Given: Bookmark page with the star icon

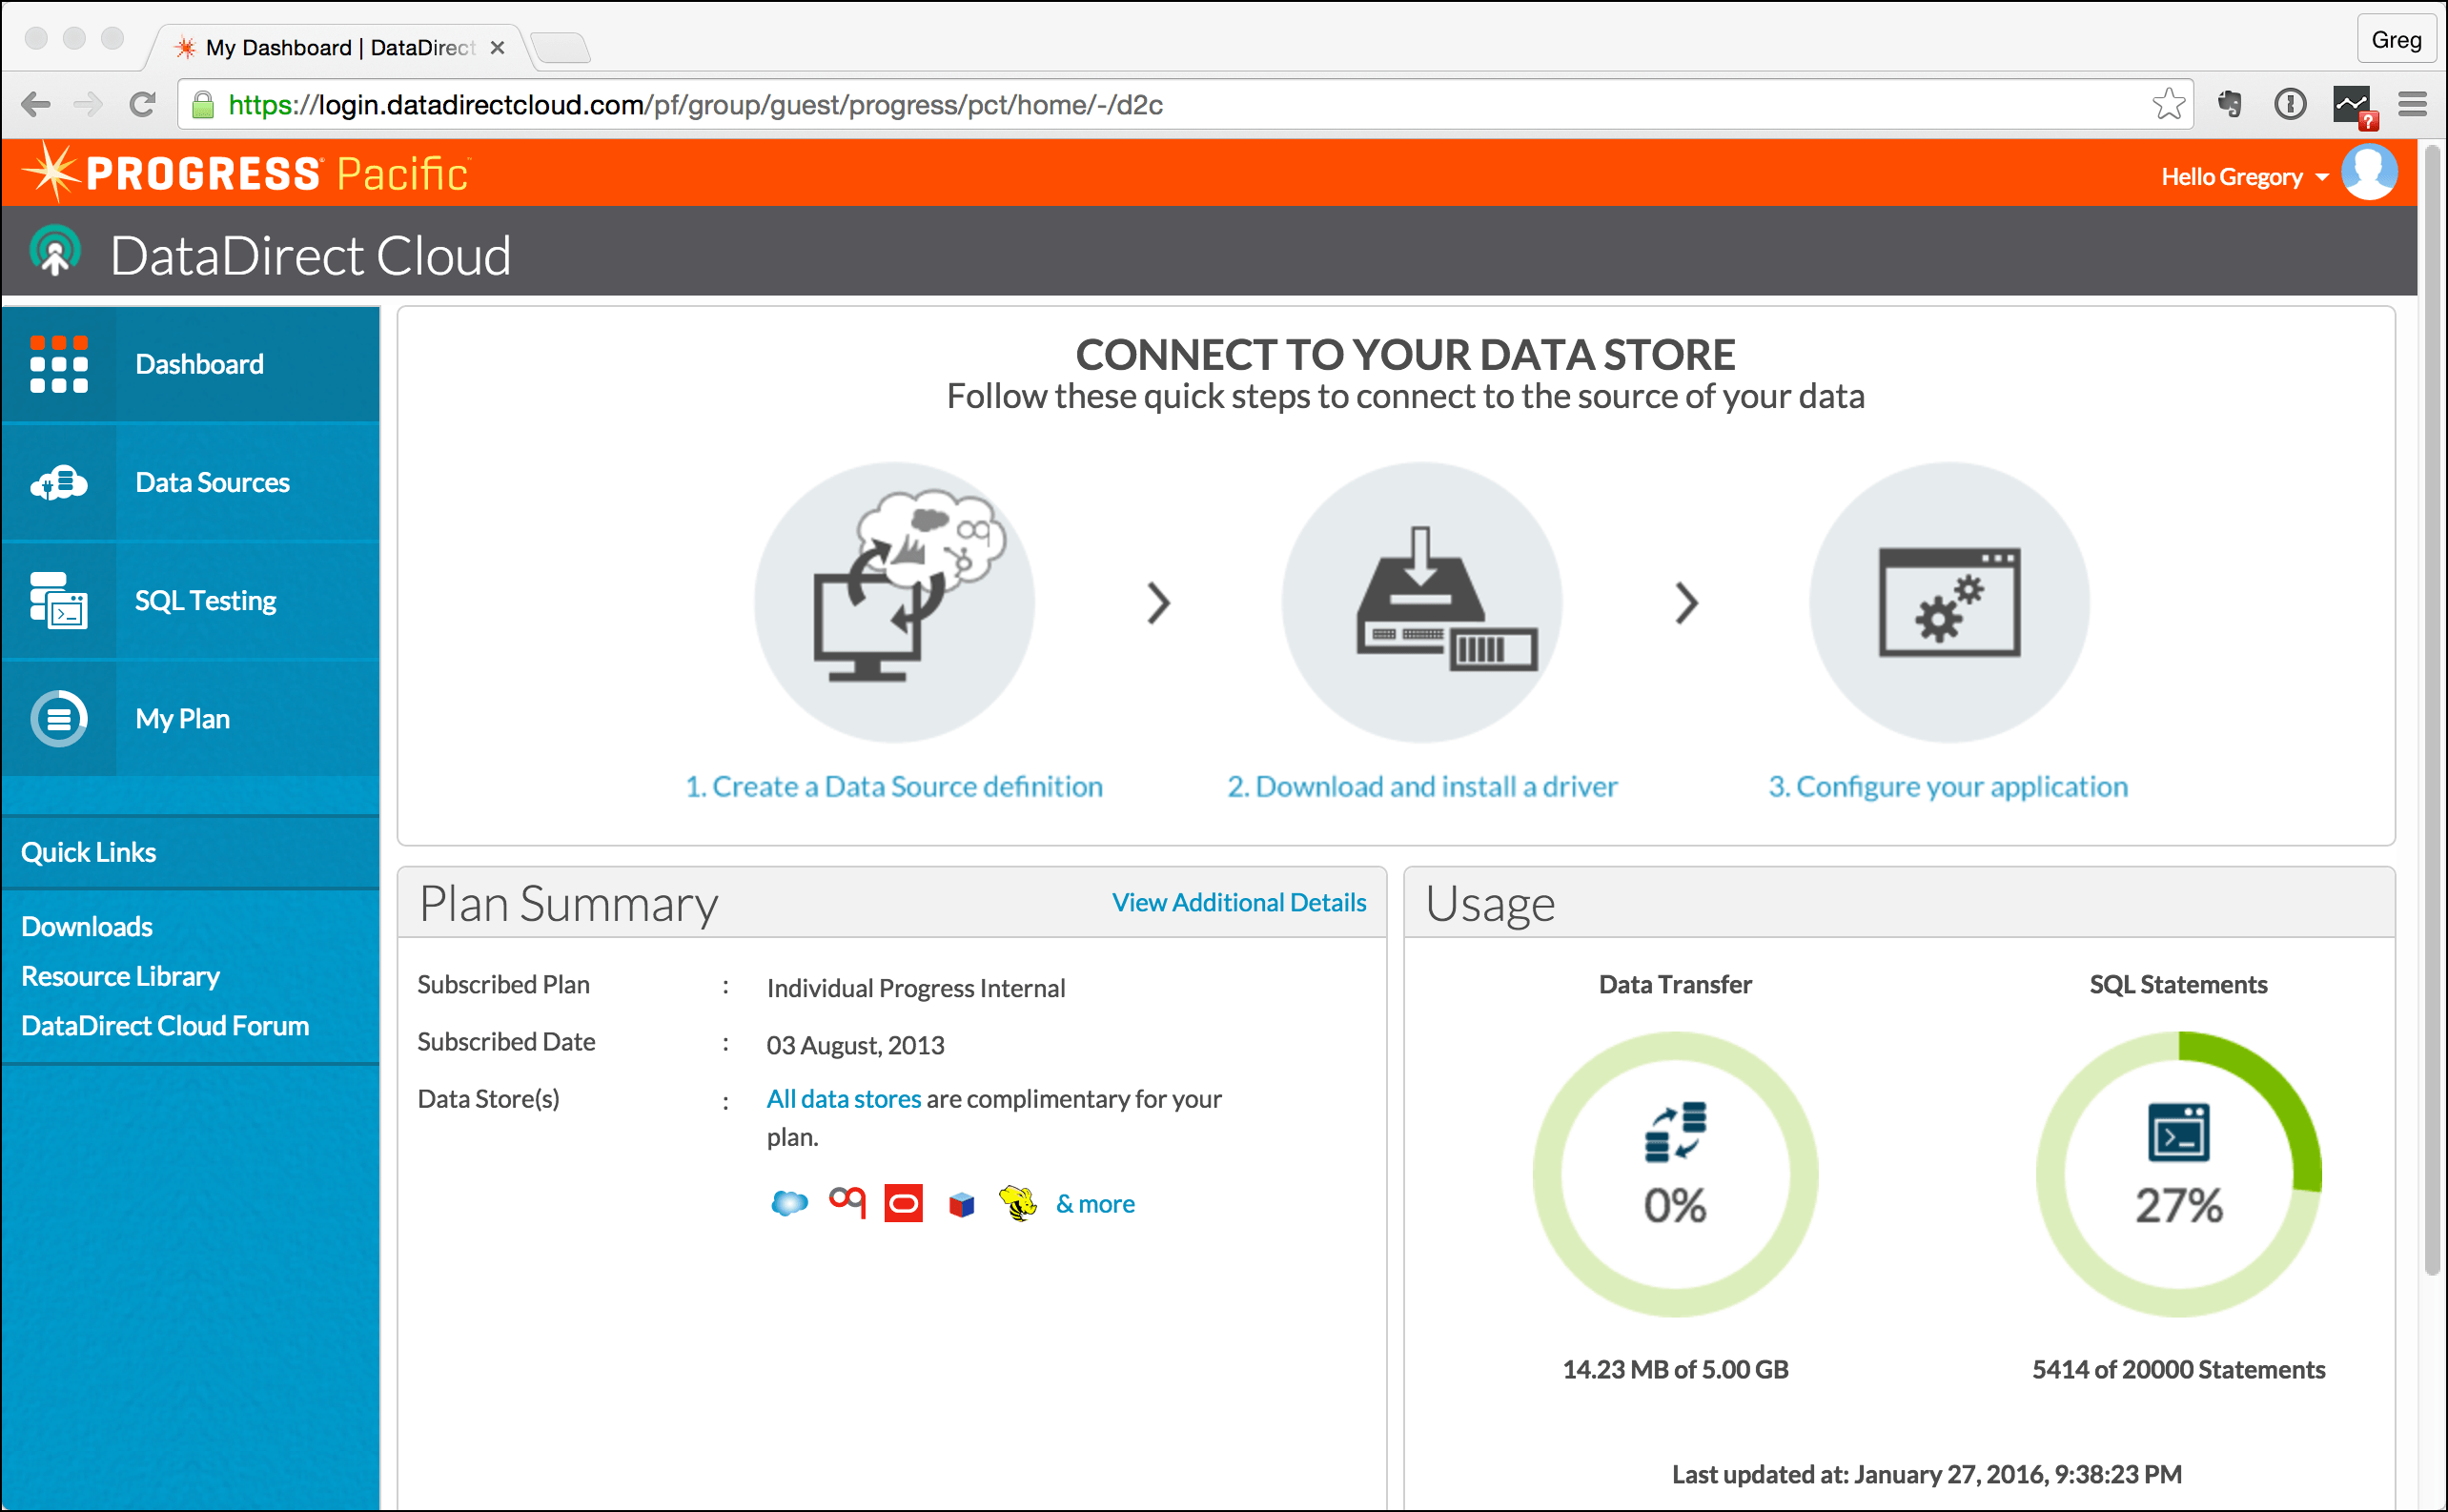Looking at the screenshot, I should coord(2168,104).
